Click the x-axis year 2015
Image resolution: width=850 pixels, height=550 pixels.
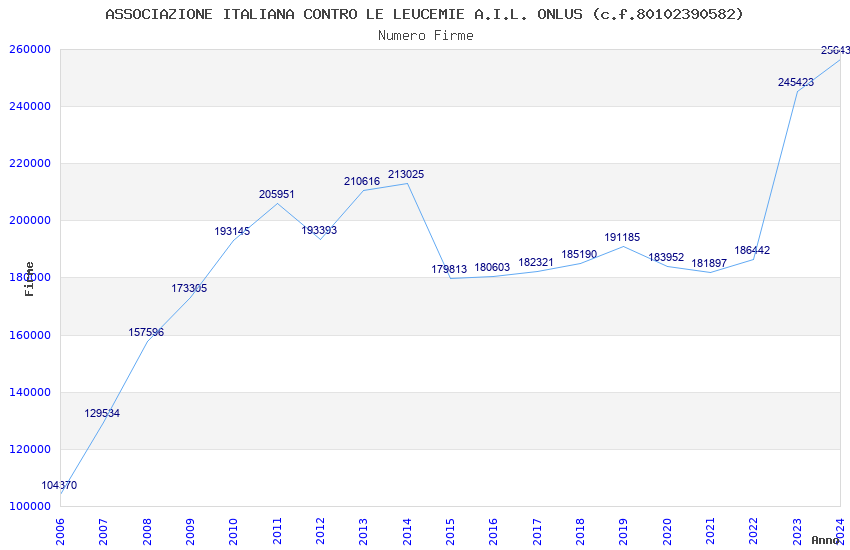click(x=450, y=532)
